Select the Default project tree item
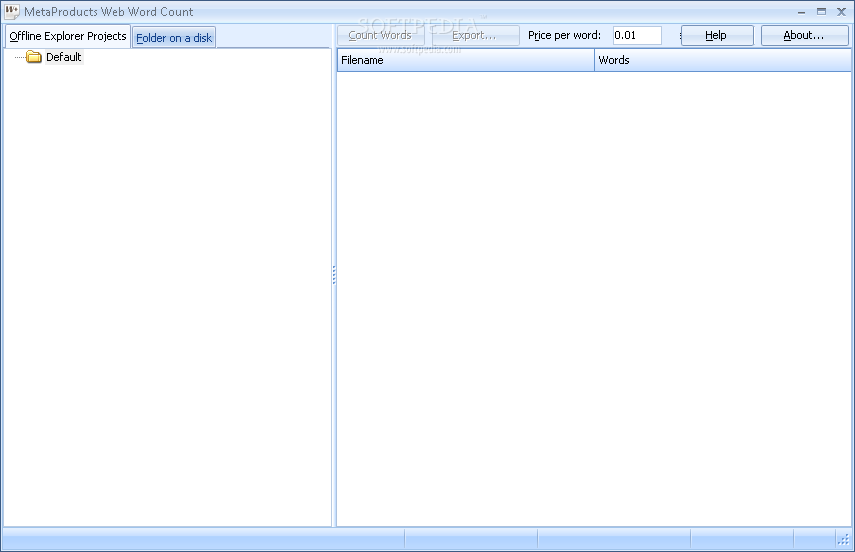Screen dimensions: 855x552 coord(63,57)
